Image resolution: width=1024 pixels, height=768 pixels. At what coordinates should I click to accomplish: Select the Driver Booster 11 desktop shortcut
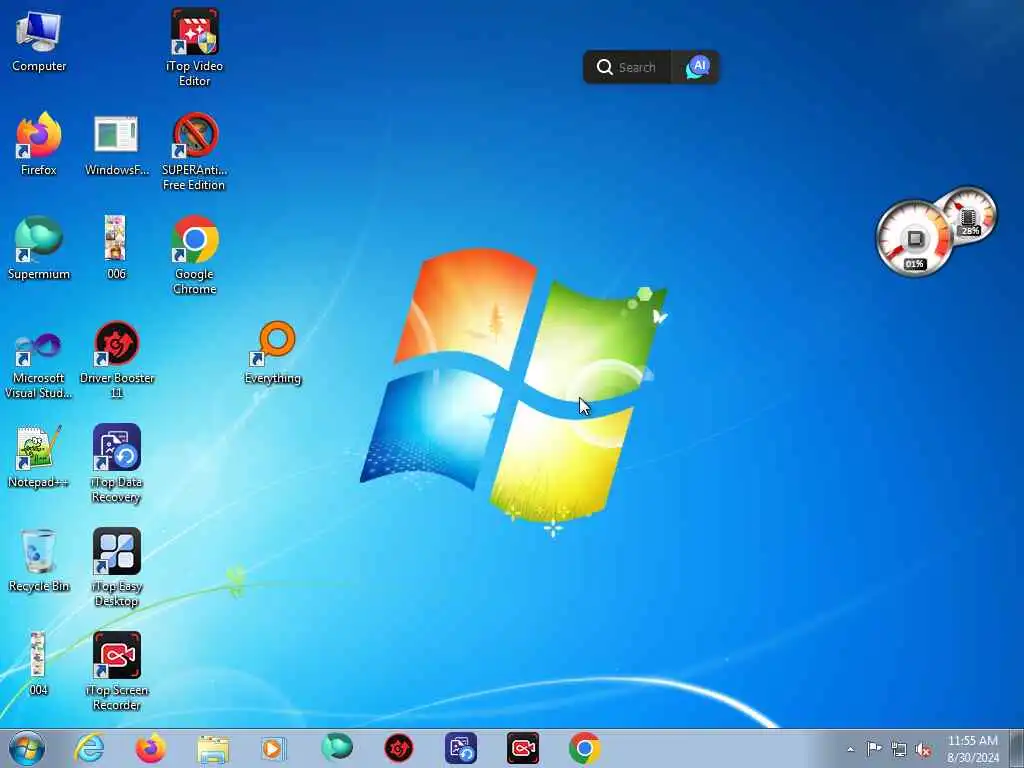point(117,359)
